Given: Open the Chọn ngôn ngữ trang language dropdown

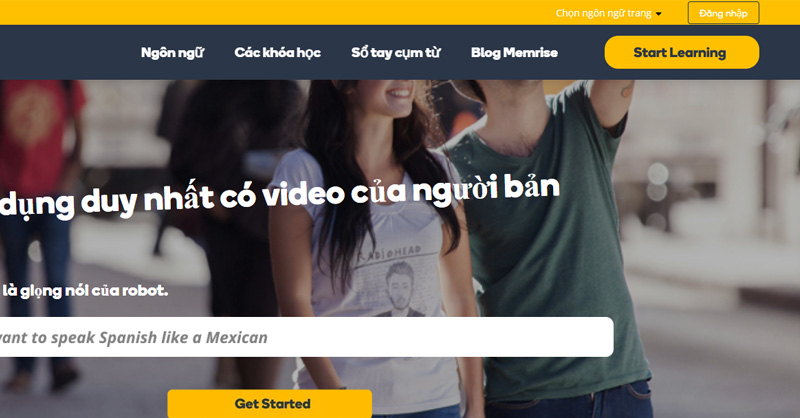Looking at the screenshot, I should [603, 13].
